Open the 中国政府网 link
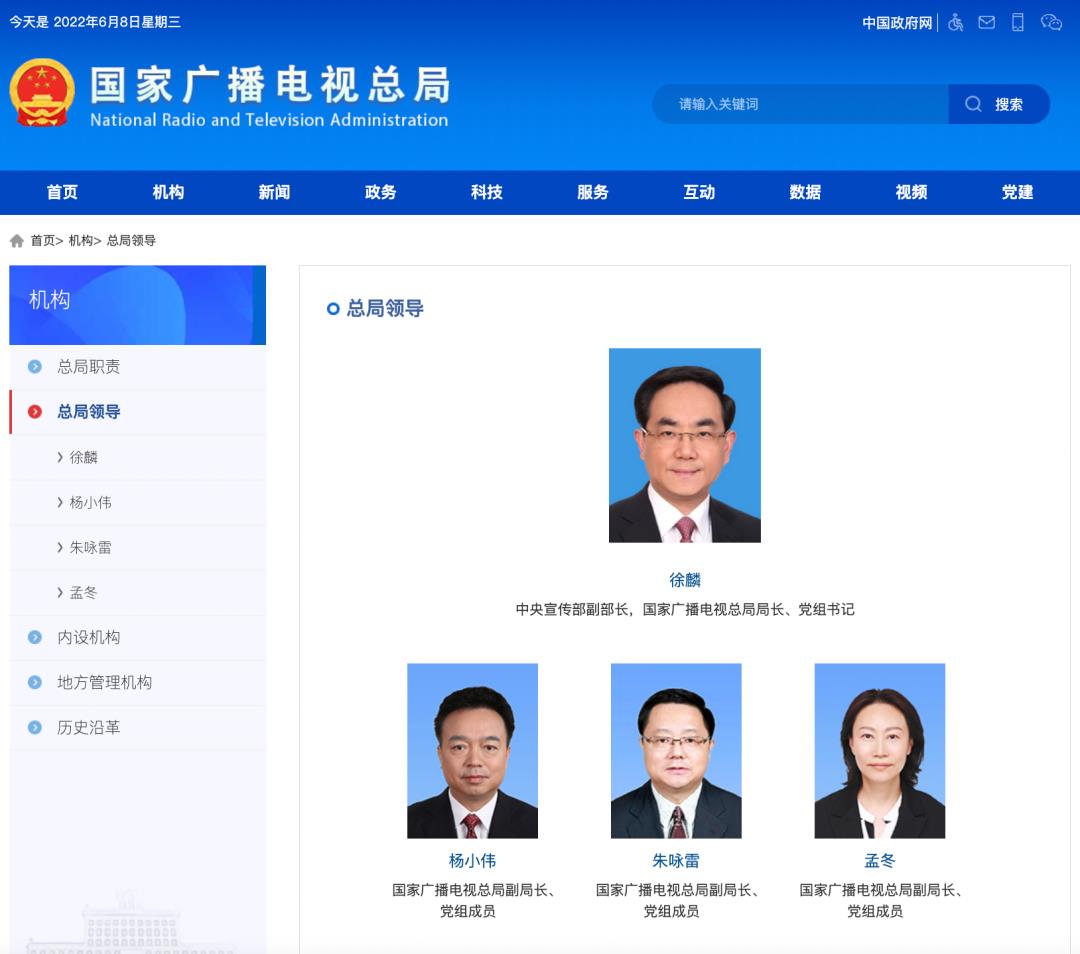Screen dimensions: 1080x954 897,23
